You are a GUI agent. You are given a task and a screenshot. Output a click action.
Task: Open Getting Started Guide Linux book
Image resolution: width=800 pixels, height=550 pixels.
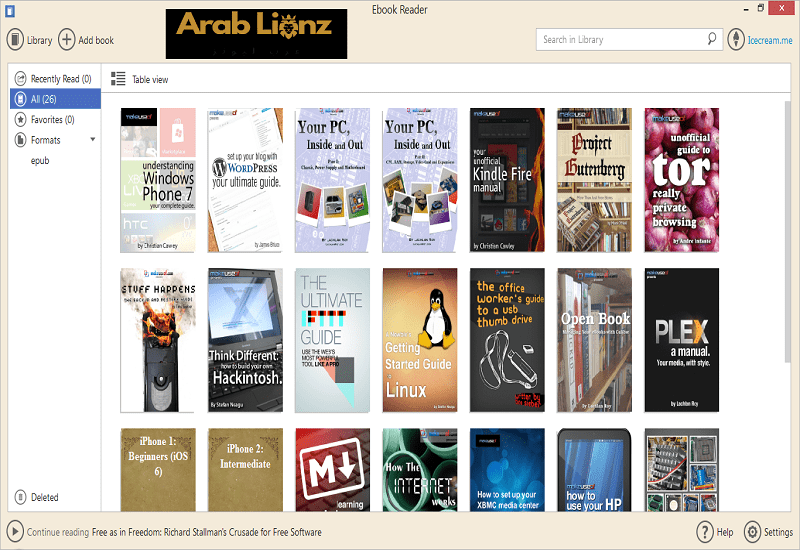coord(419,340)
